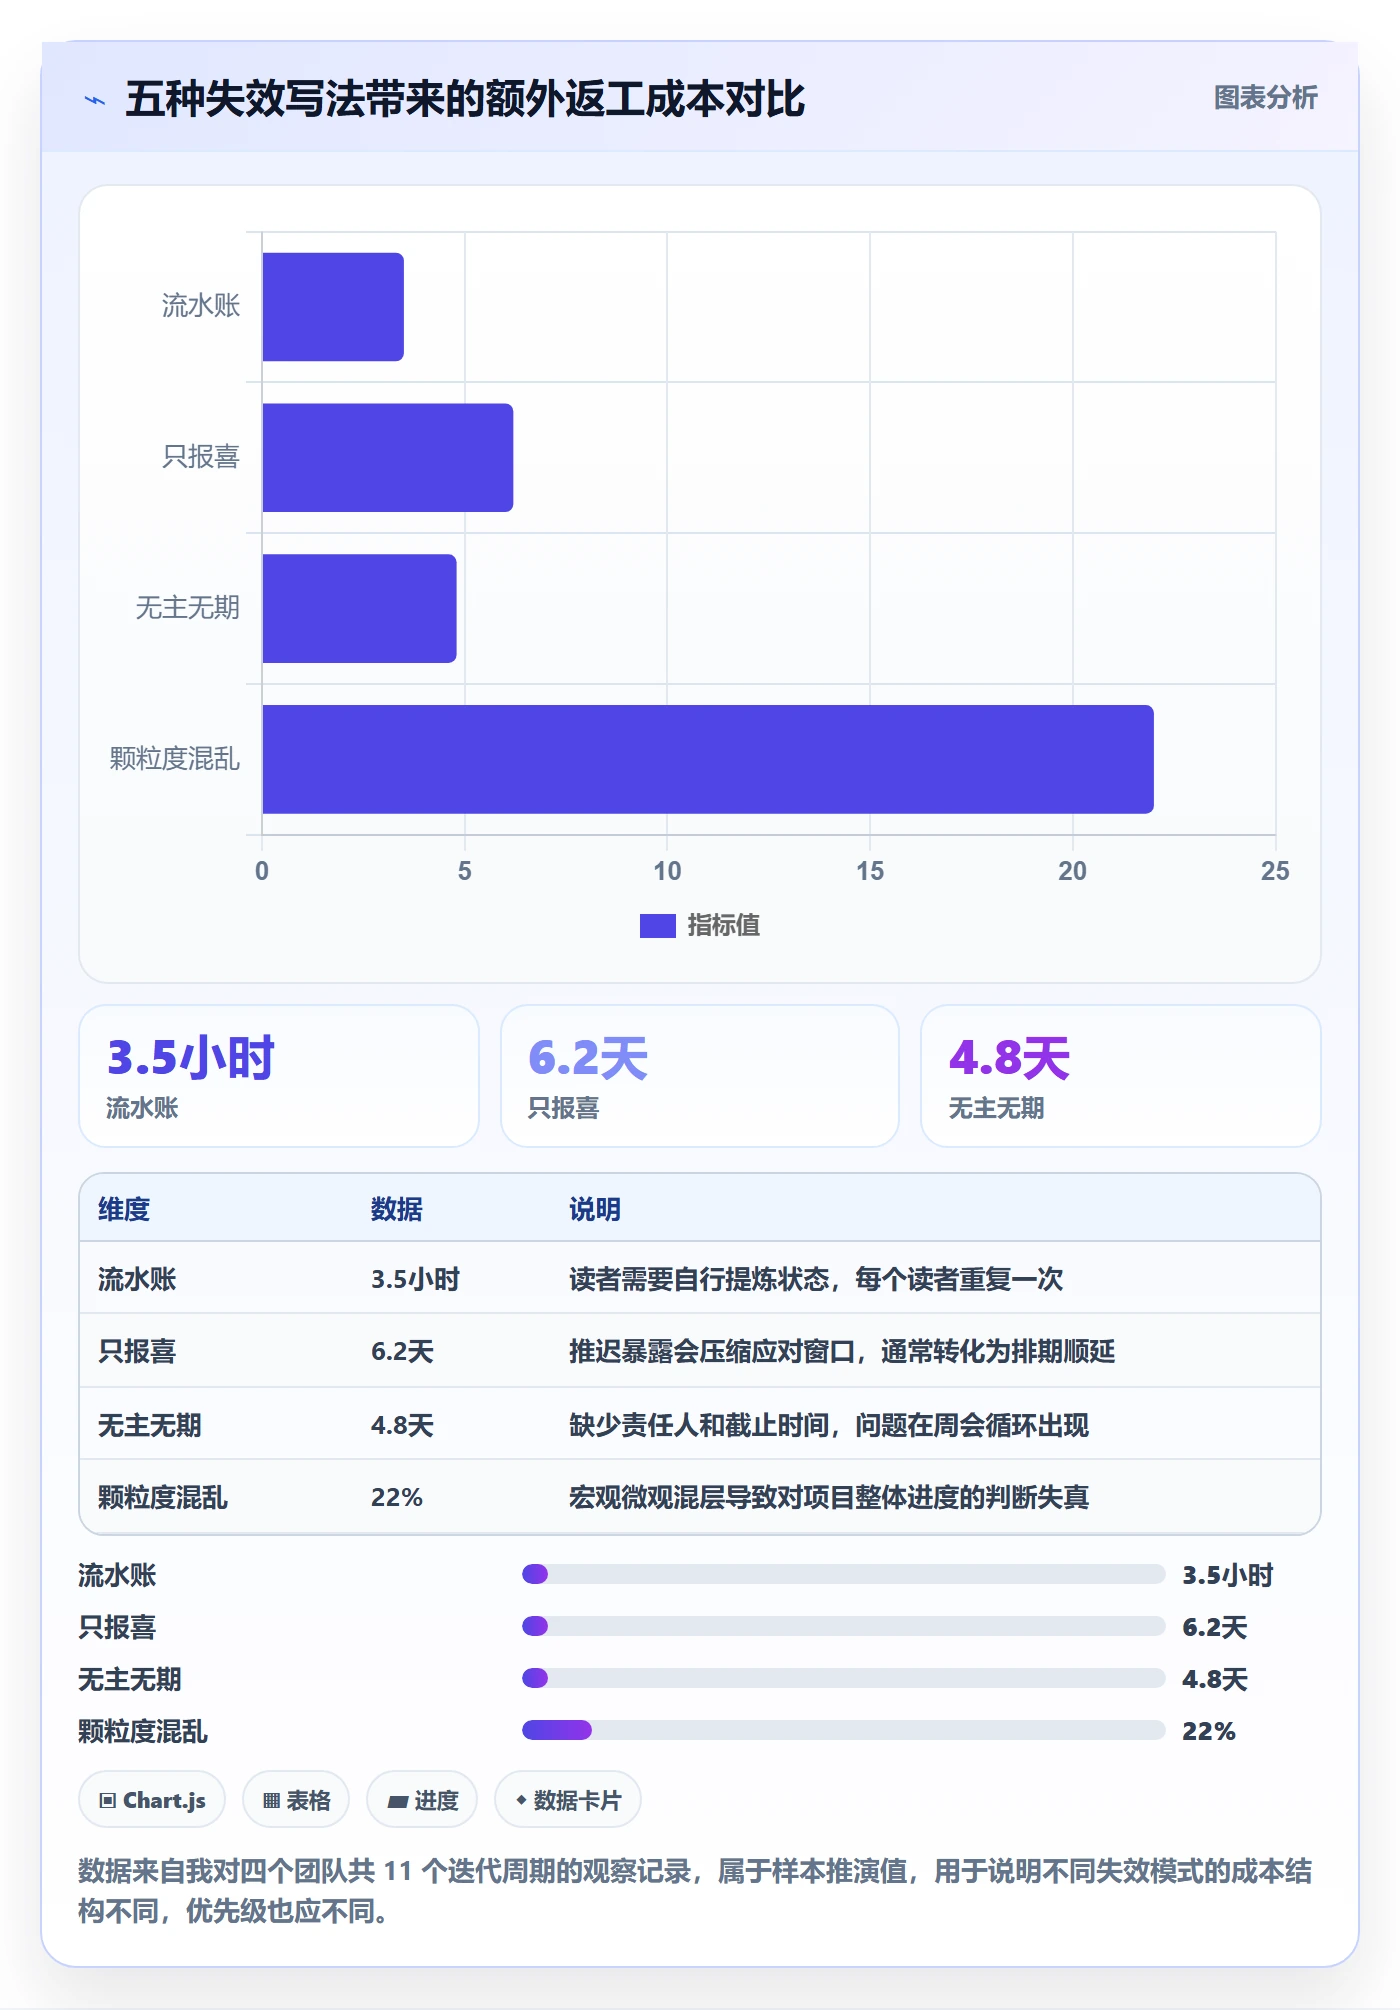Click the 图表分析 tag in the header
This screenshot has height=2010, width=1400.
1265,98
